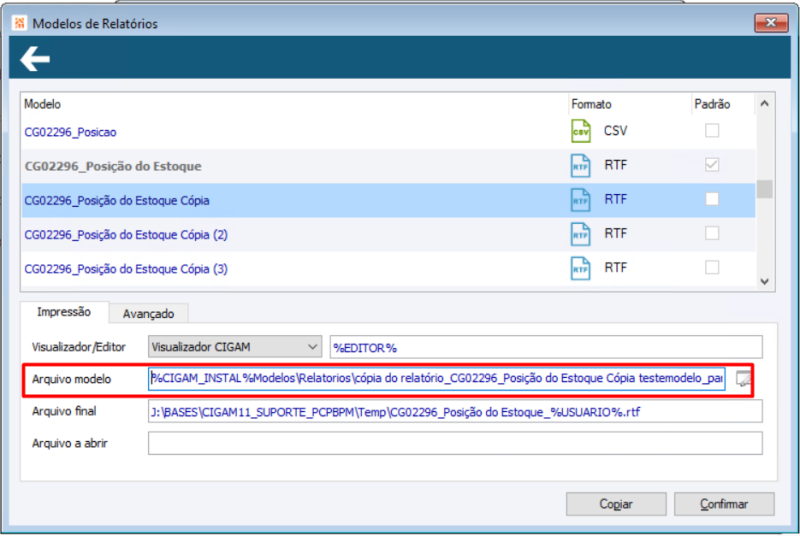The width and height of the screenshot is (800, 536).
Task: Switch to the Avançado tab
Action: point(148,314)
